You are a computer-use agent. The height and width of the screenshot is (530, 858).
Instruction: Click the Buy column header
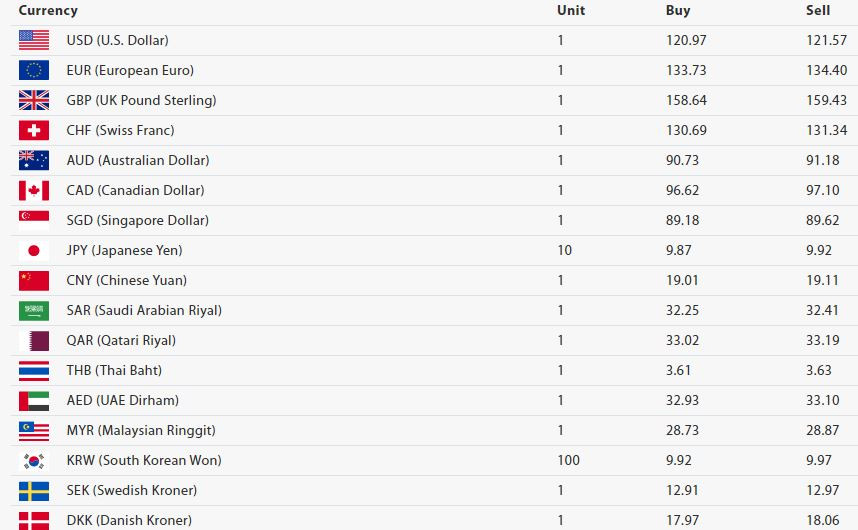point(678,10)
